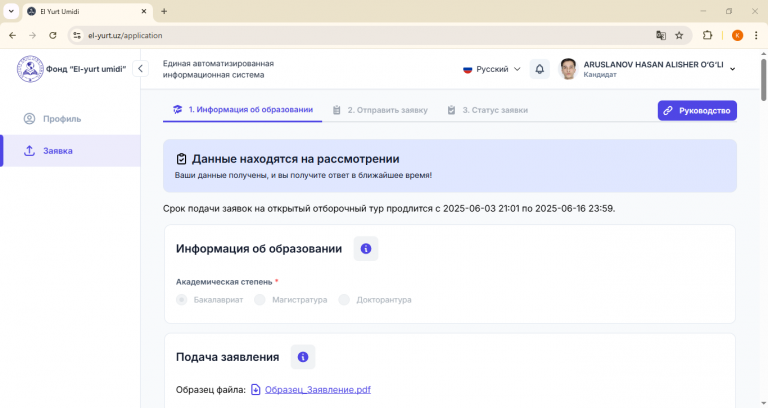Click the Кандидат role label

600,75
